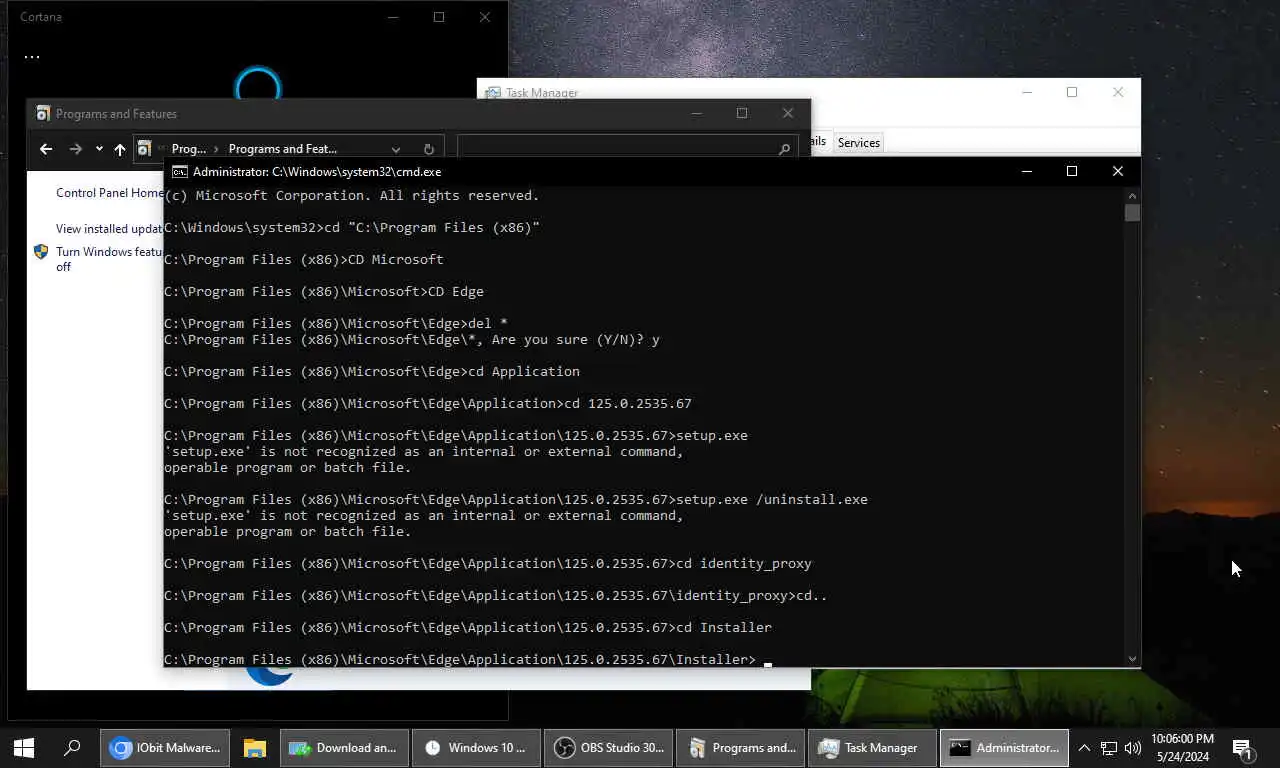Viewport: 1280px width, 768px height.
Task: Switch to Programs and... taskbar button
Action: 741,747
